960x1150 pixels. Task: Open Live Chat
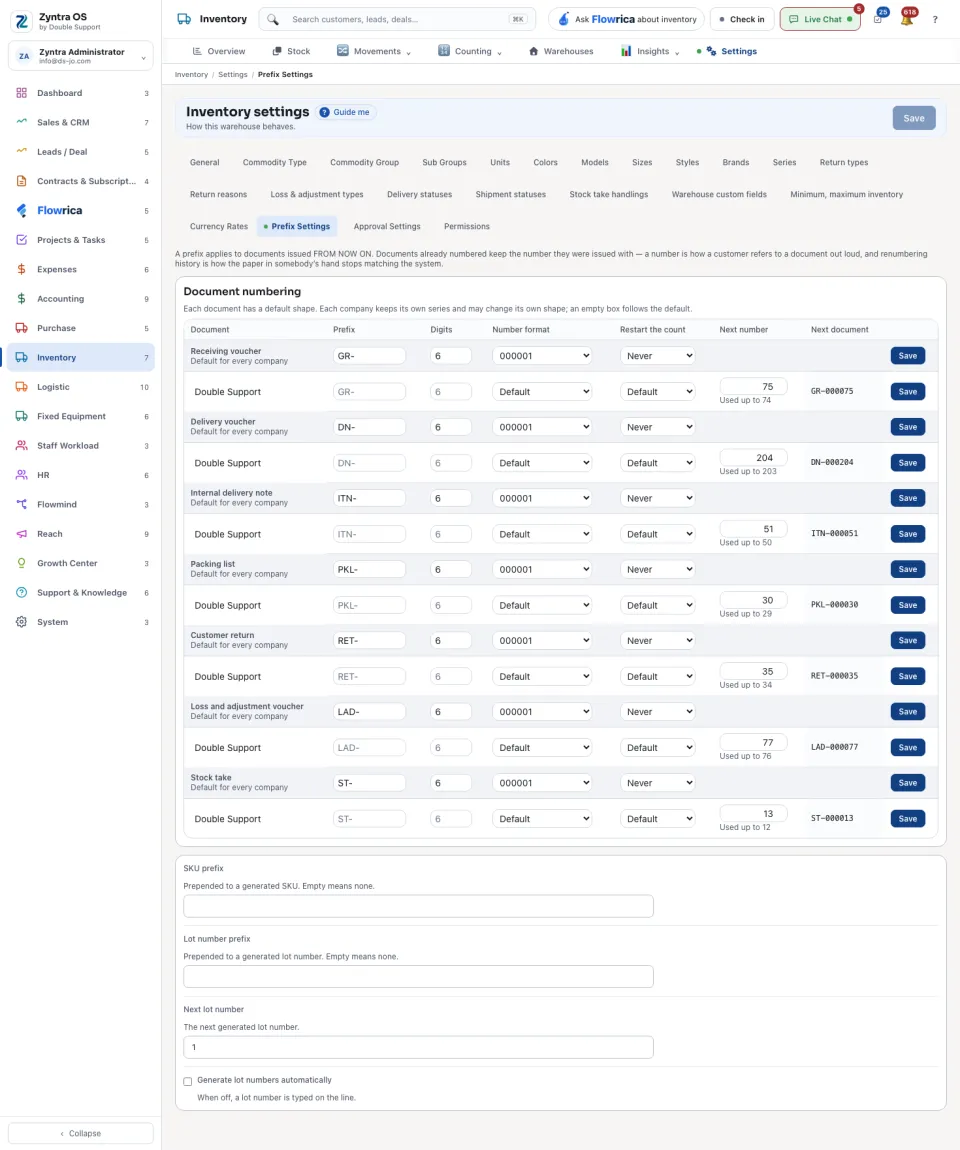[x=820, y=19]
